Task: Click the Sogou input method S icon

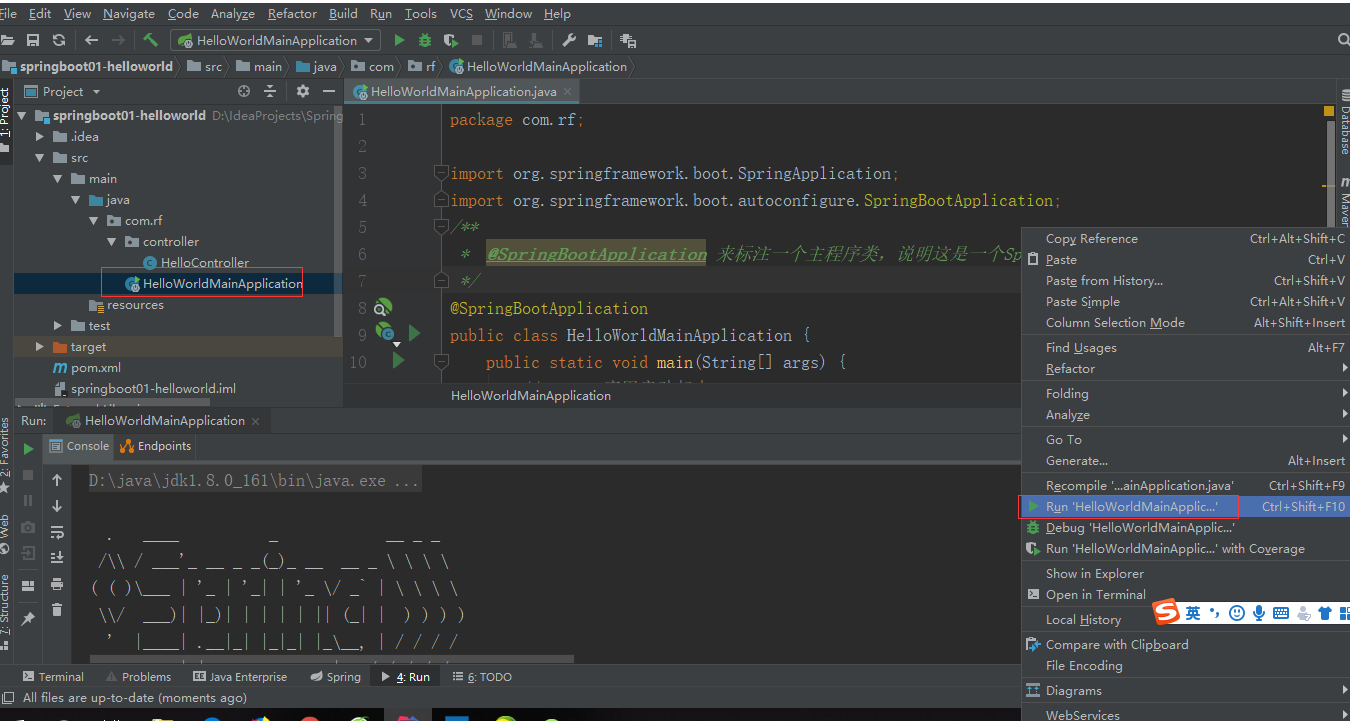Action: click(x=1165, y=612)
